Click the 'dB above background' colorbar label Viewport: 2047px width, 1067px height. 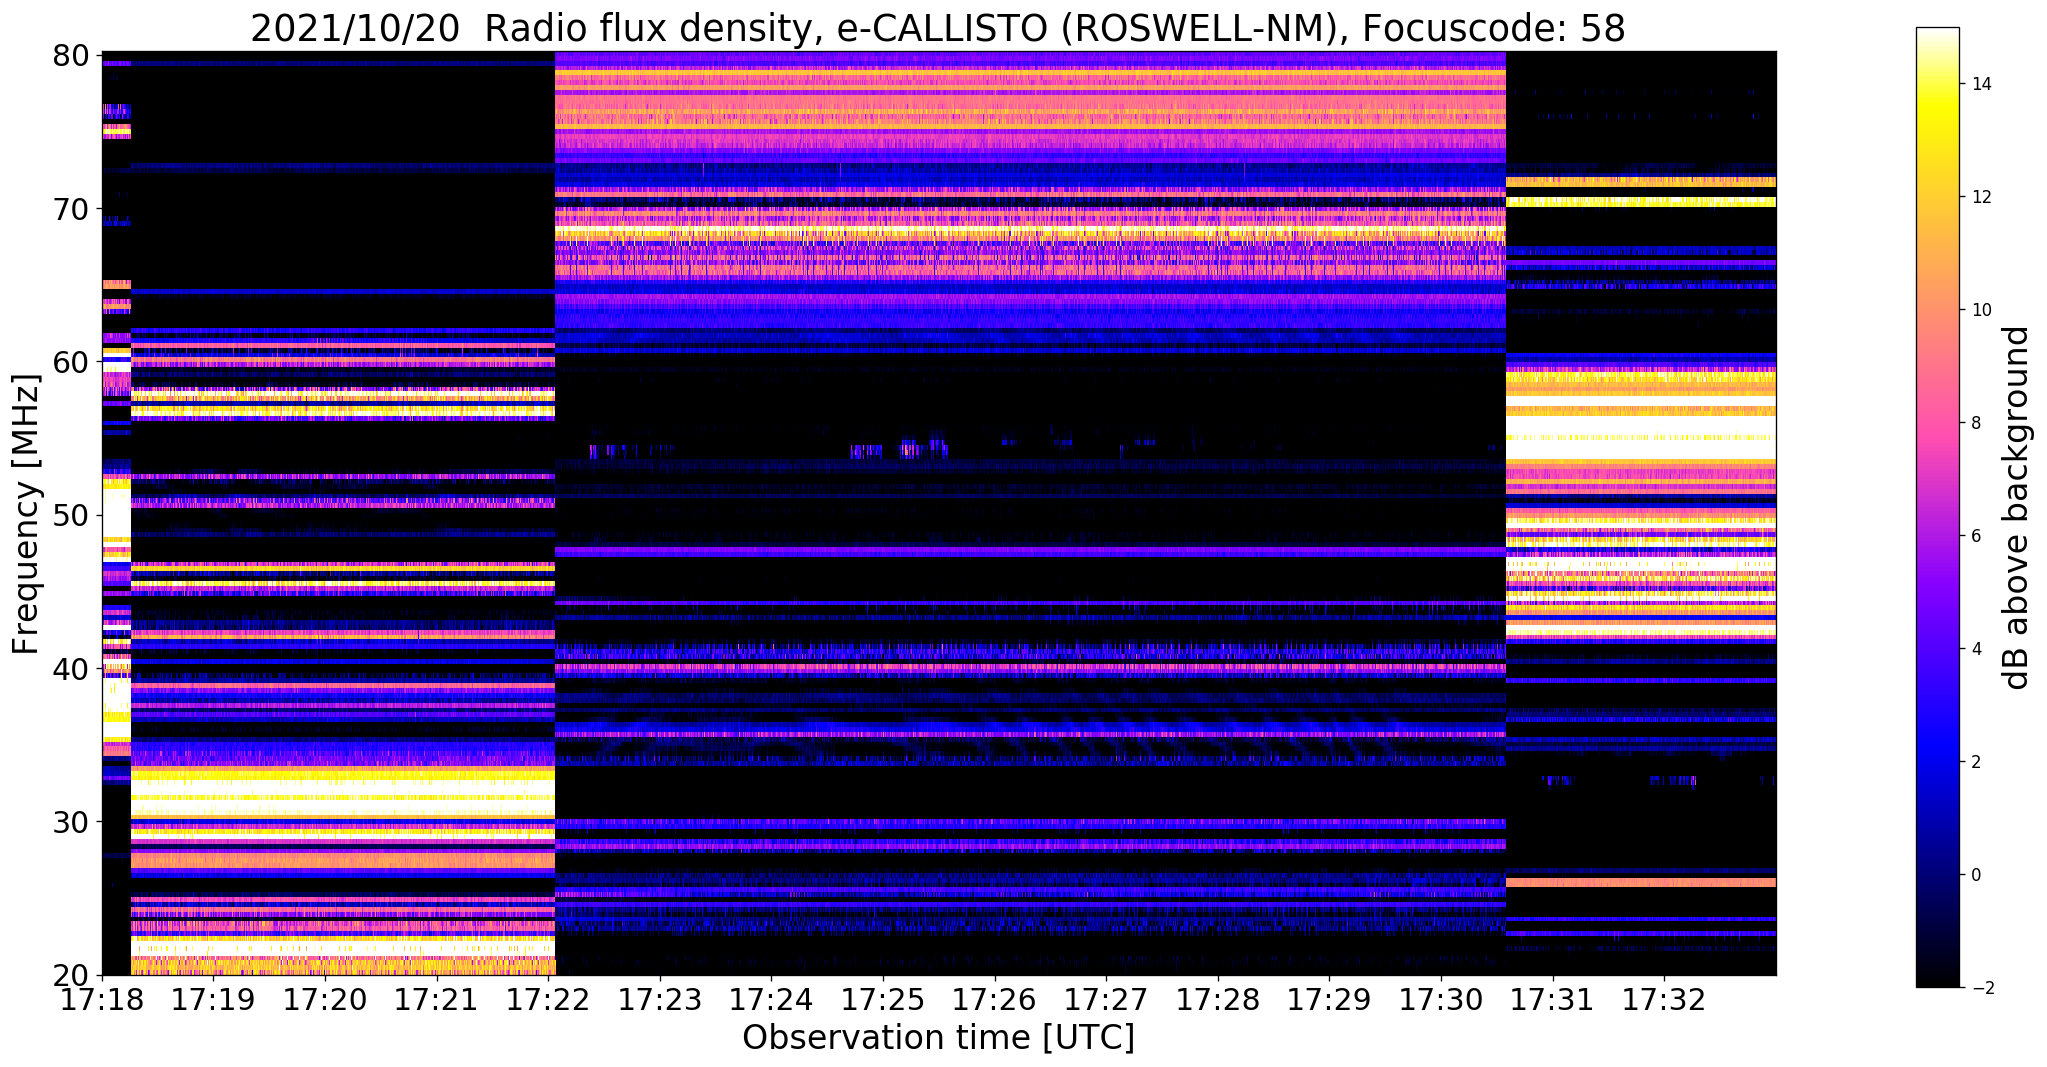click(2017, 507)
